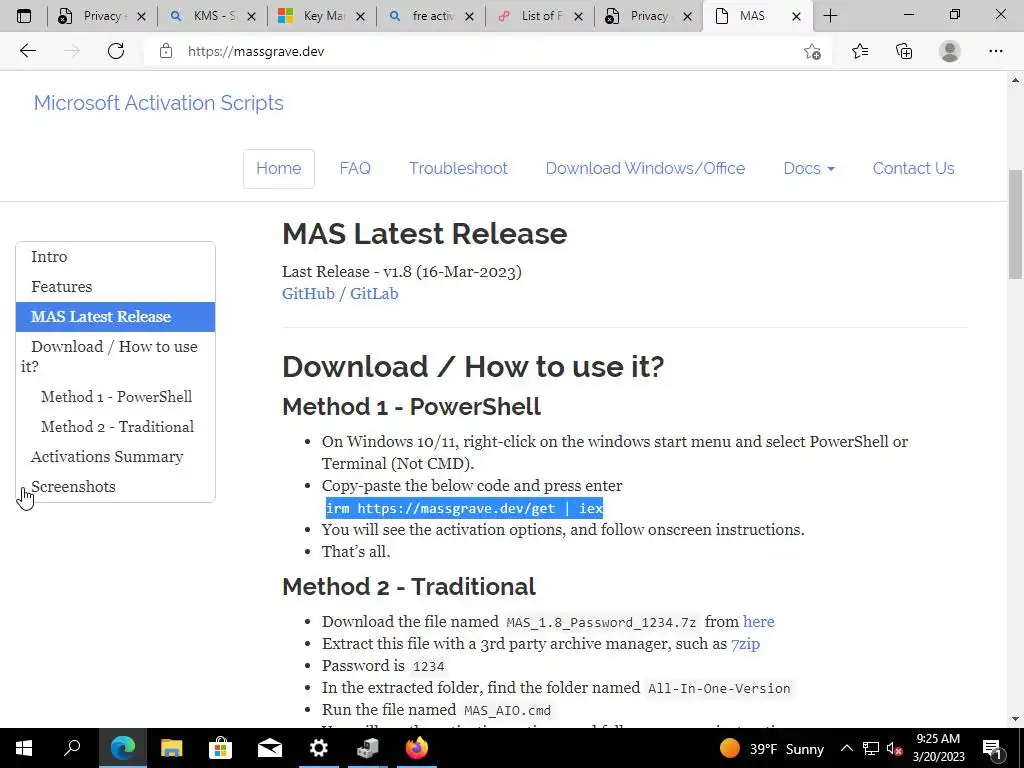The height and width of the screenshot is (768, 1024).
Task: View site lock information icon
Action: 166,51
